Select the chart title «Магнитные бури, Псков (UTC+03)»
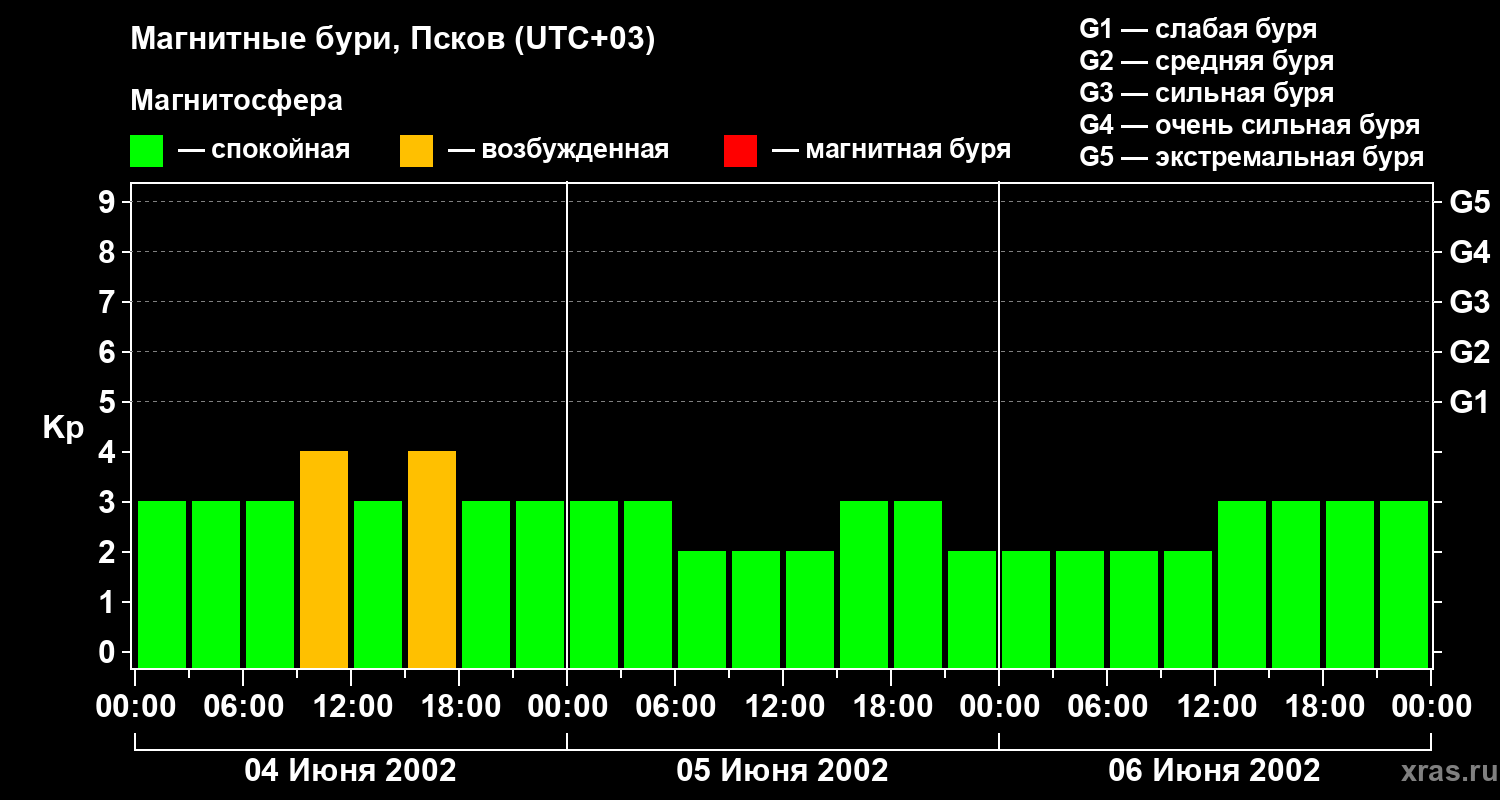Screen dimensions: 1500x800 [x=393, y=40]
